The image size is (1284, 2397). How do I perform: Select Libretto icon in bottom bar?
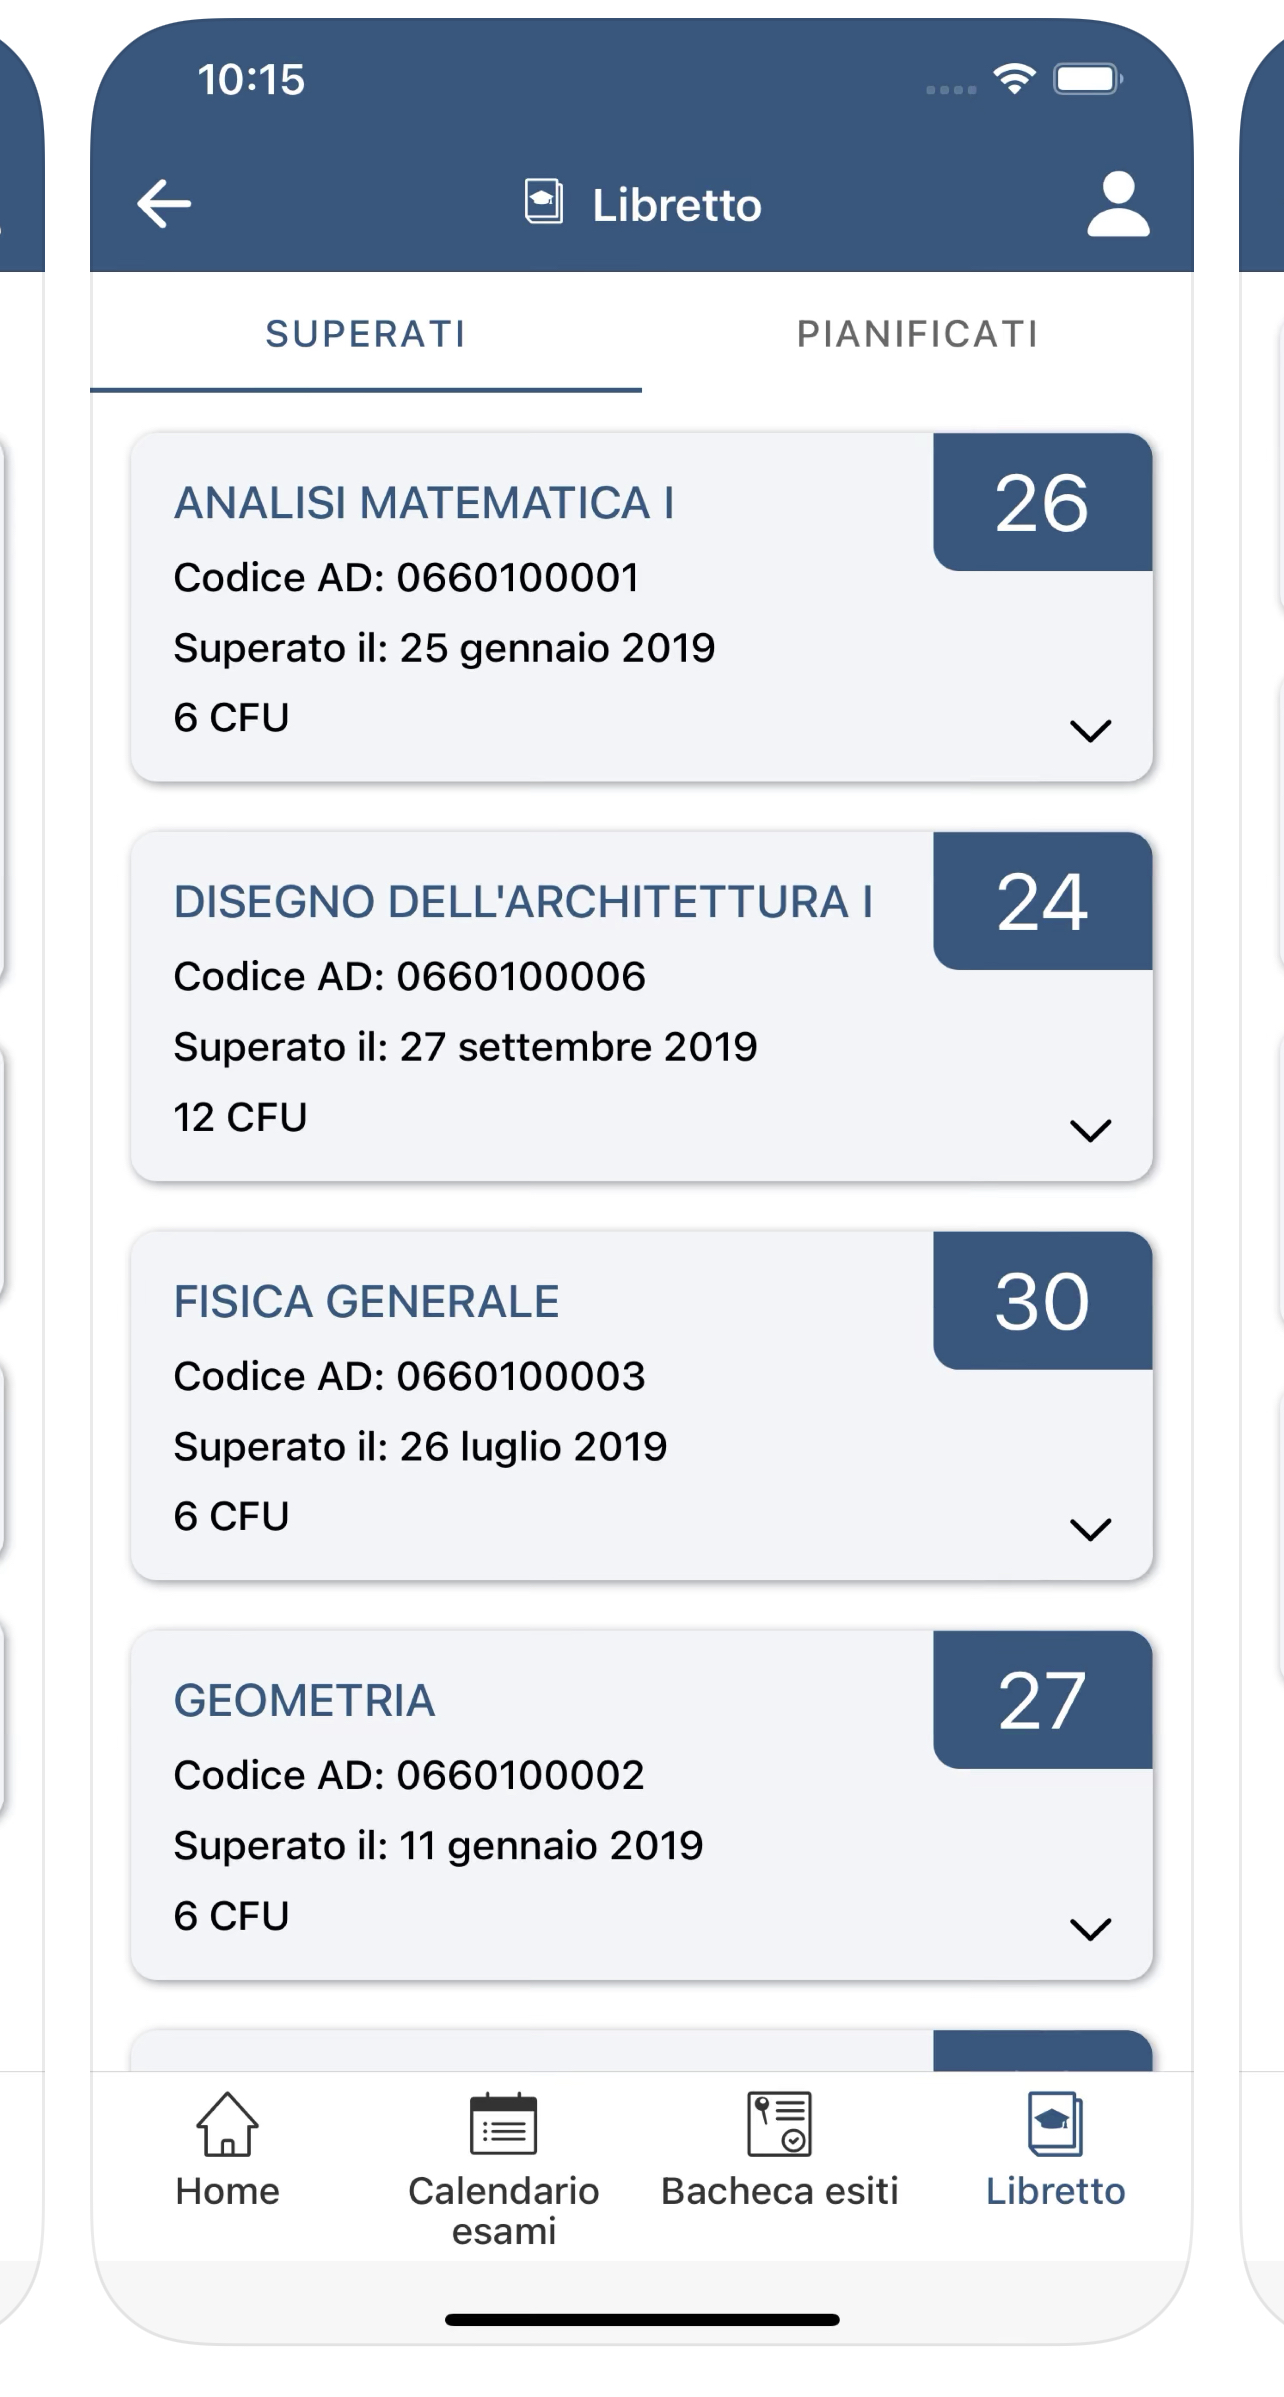pos(1055,2124)
